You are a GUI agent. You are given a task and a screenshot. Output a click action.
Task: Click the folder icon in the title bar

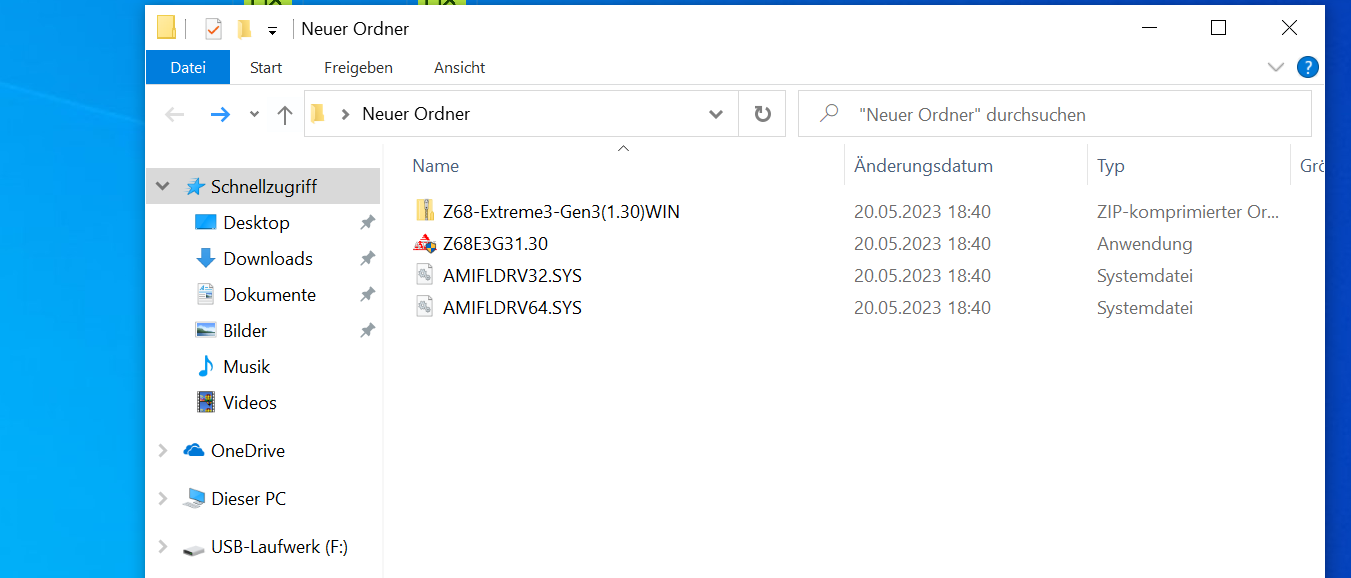pos(166,27)
